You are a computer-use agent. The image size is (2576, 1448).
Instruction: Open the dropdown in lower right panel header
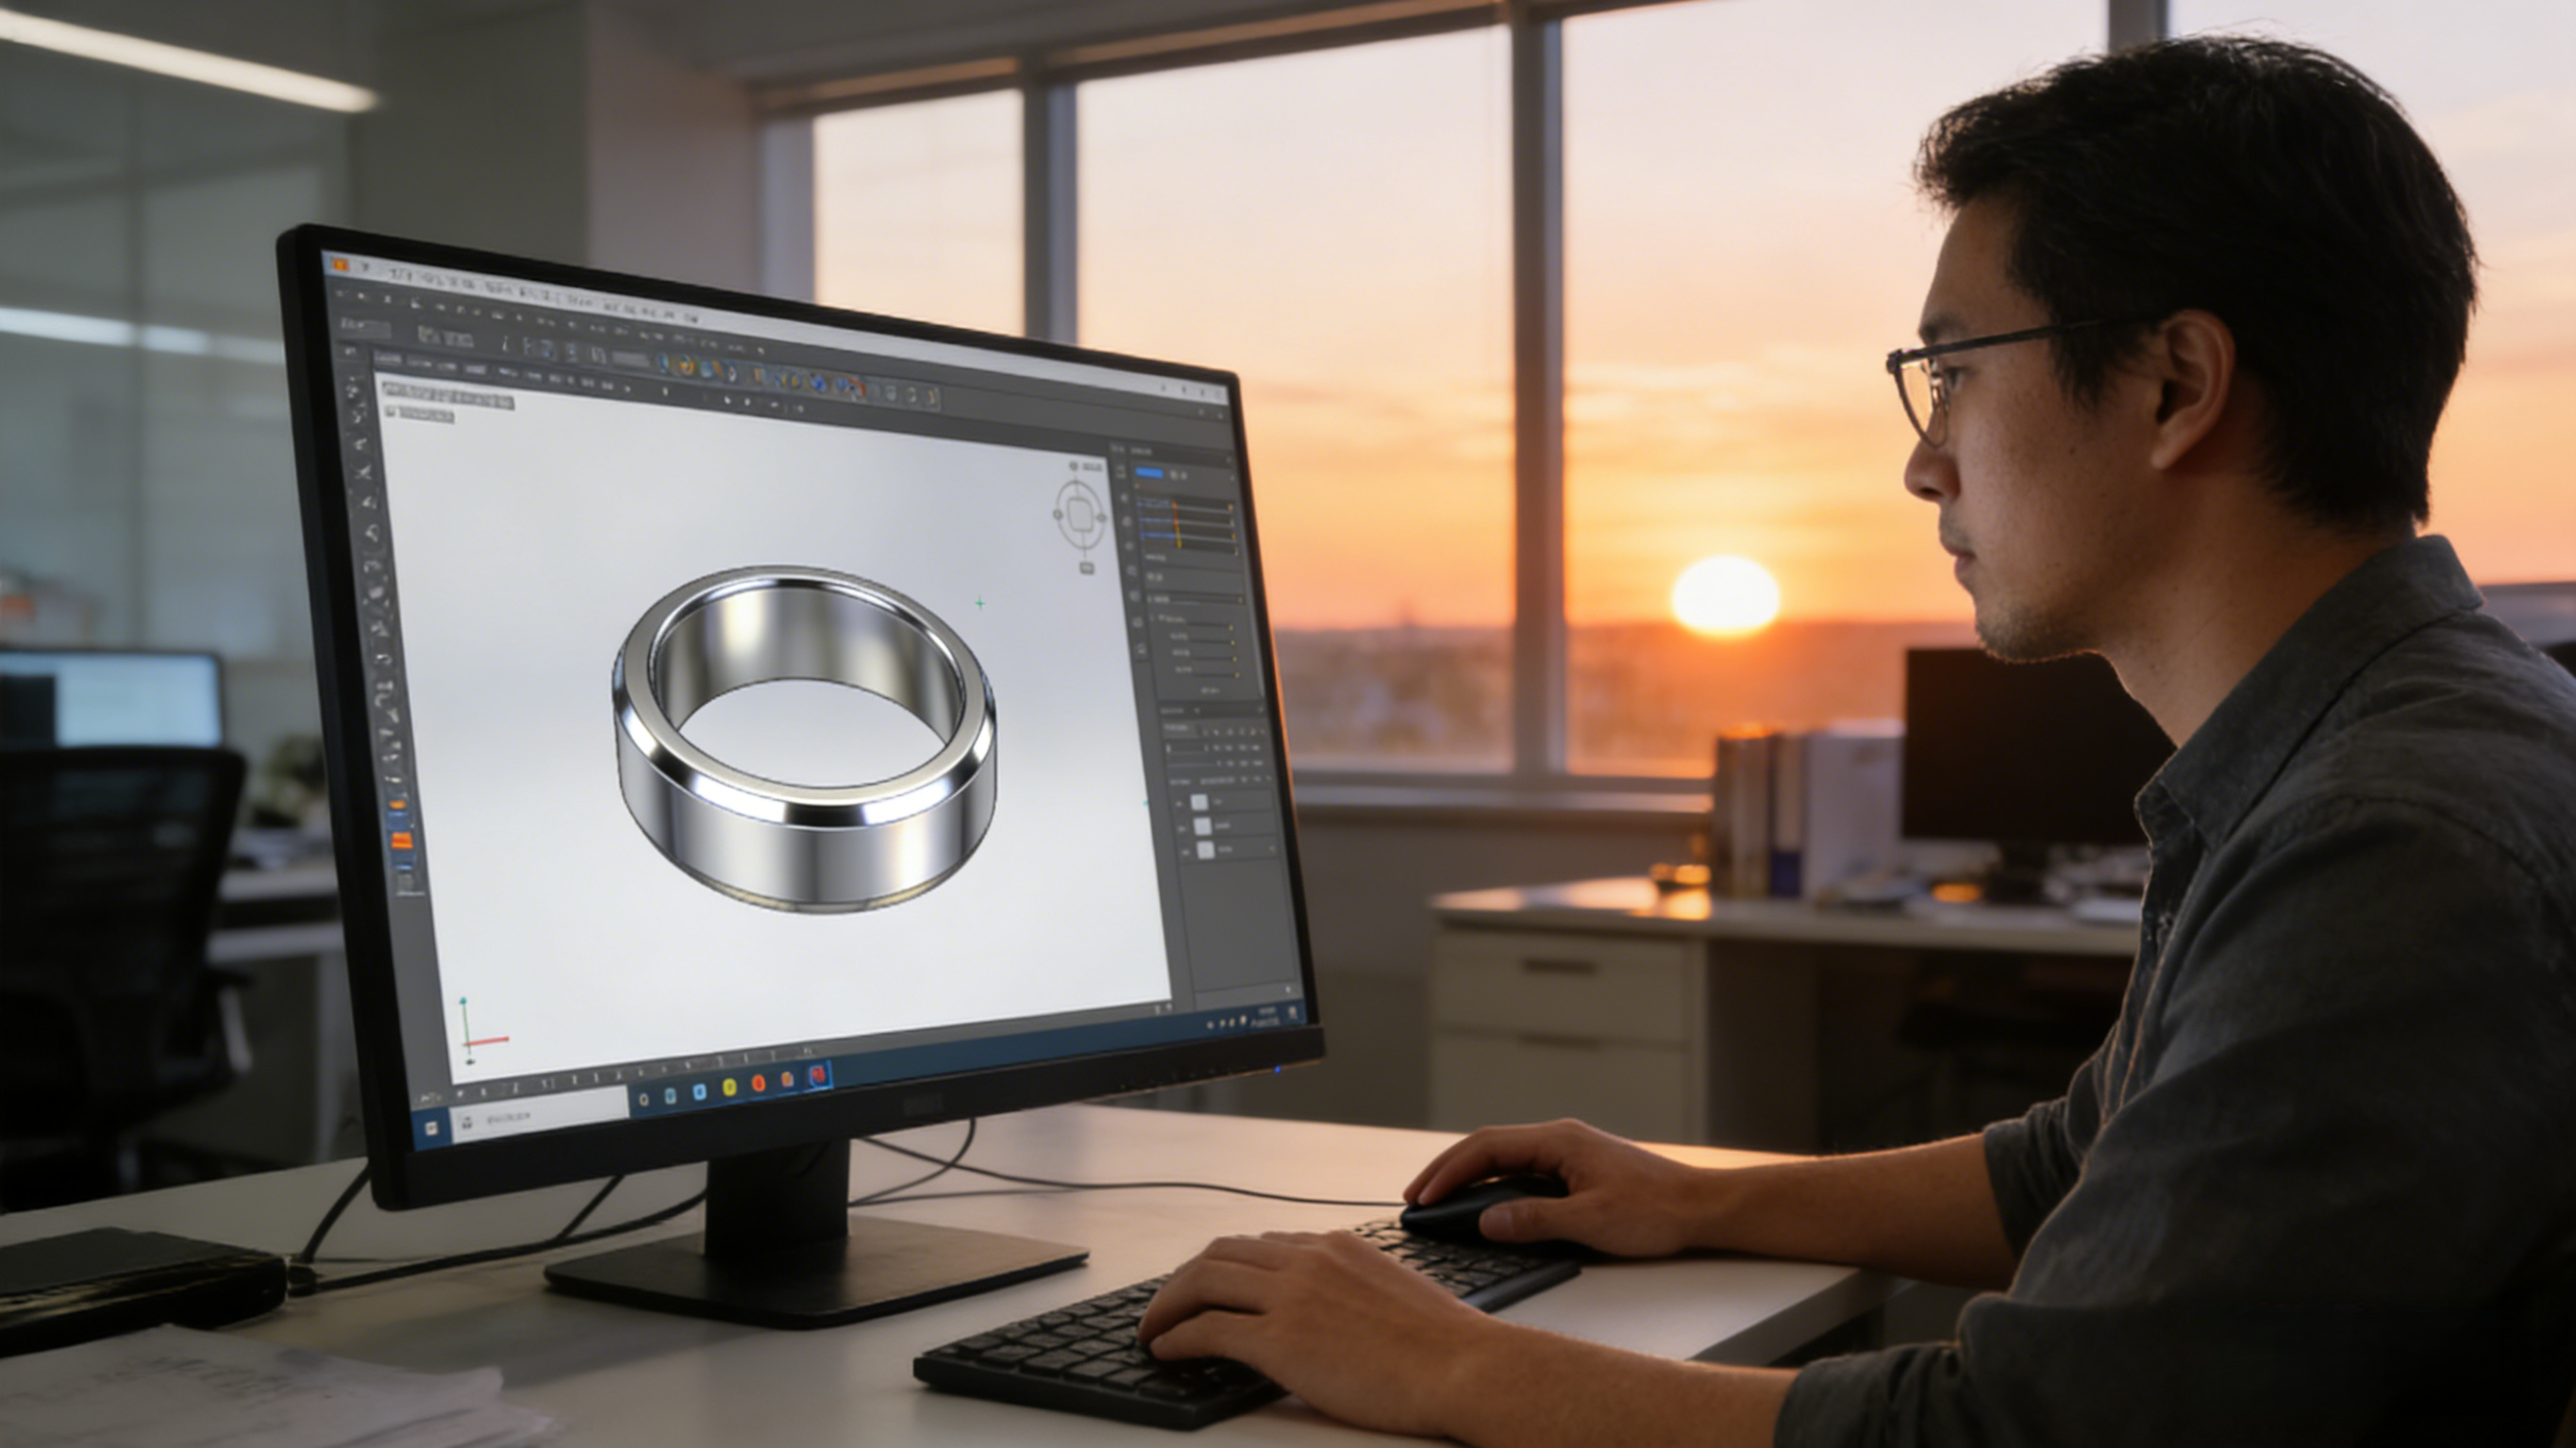pyautogui.click(x=1199, y=710)
